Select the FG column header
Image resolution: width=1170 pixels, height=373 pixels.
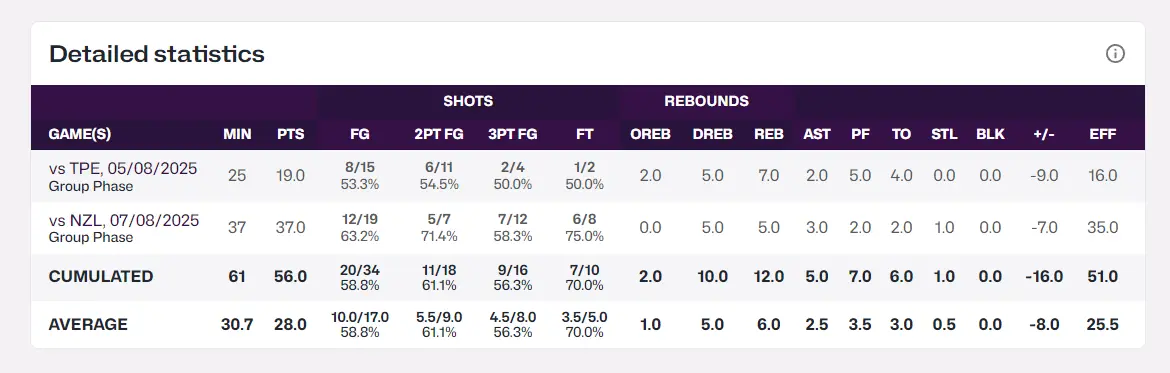point(360,135)
